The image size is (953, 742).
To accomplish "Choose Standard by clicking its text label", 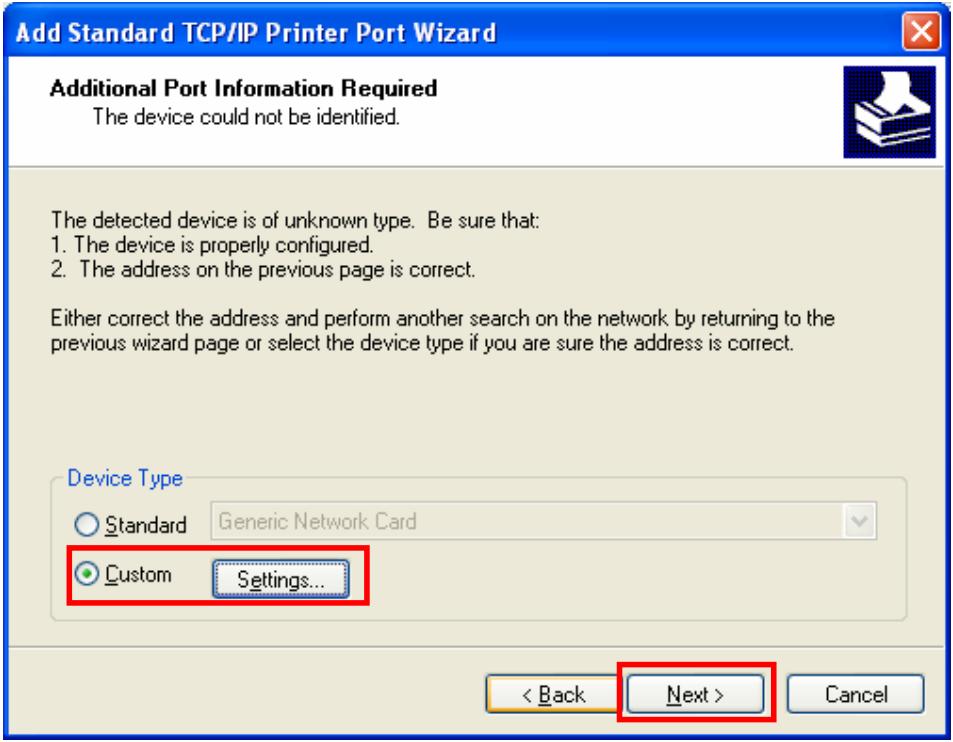I will tap(146, 524).
